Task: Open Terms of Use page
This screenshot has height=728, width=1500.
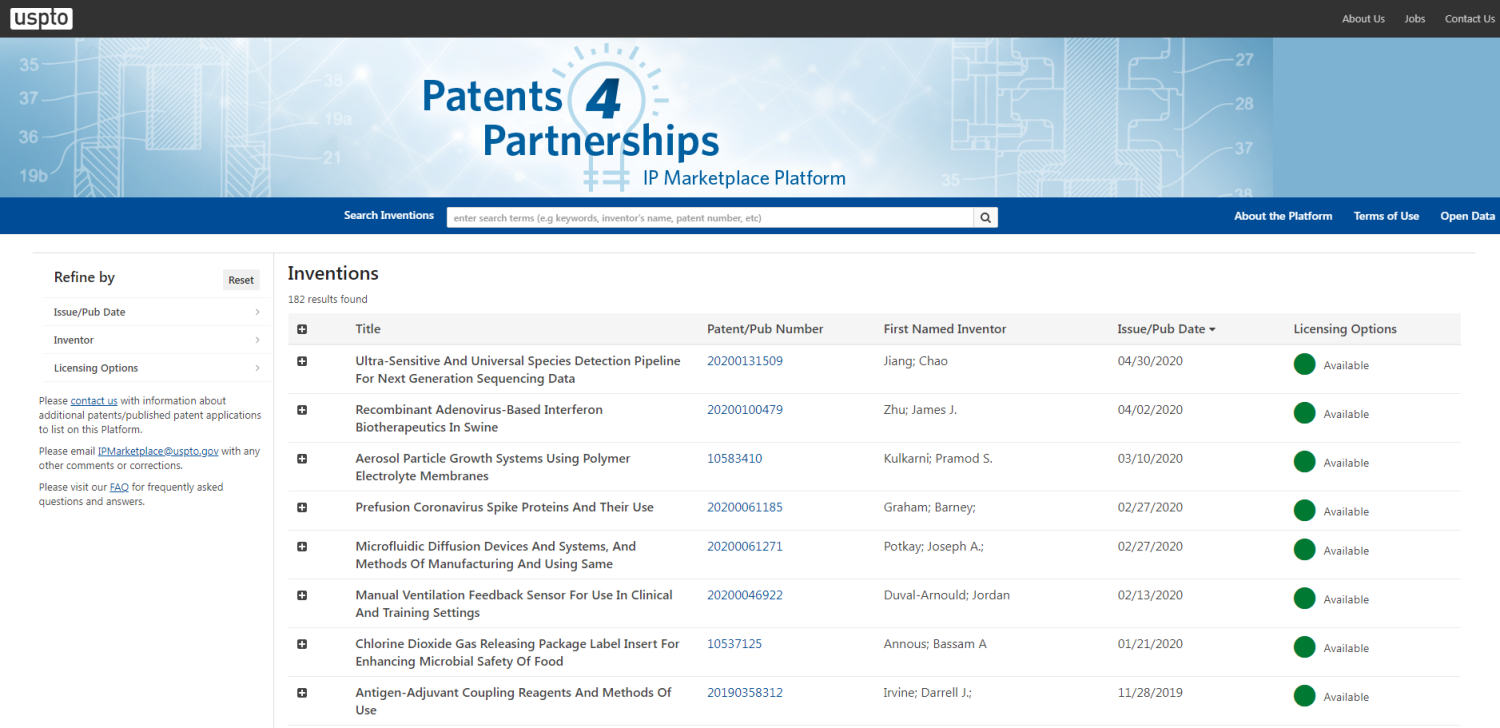Action: [x=1386, y=216]
